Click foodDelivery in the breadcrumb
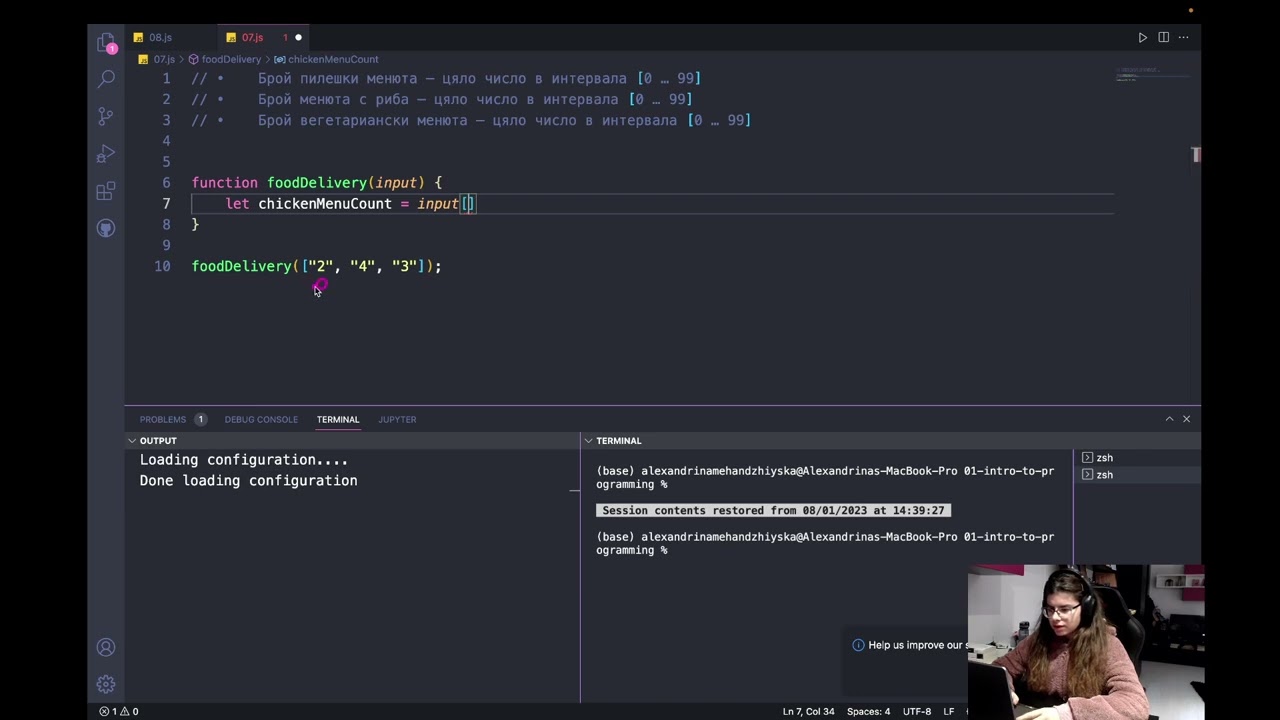 point(231,60)
